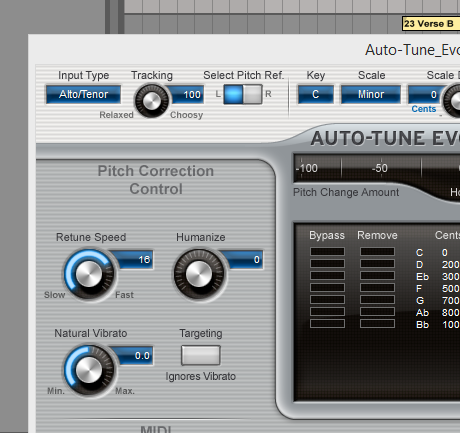Image resolution: width=460 pixels, height=433 pixels.
Task: Enable Bypass for note G
Action: [327, 300]
